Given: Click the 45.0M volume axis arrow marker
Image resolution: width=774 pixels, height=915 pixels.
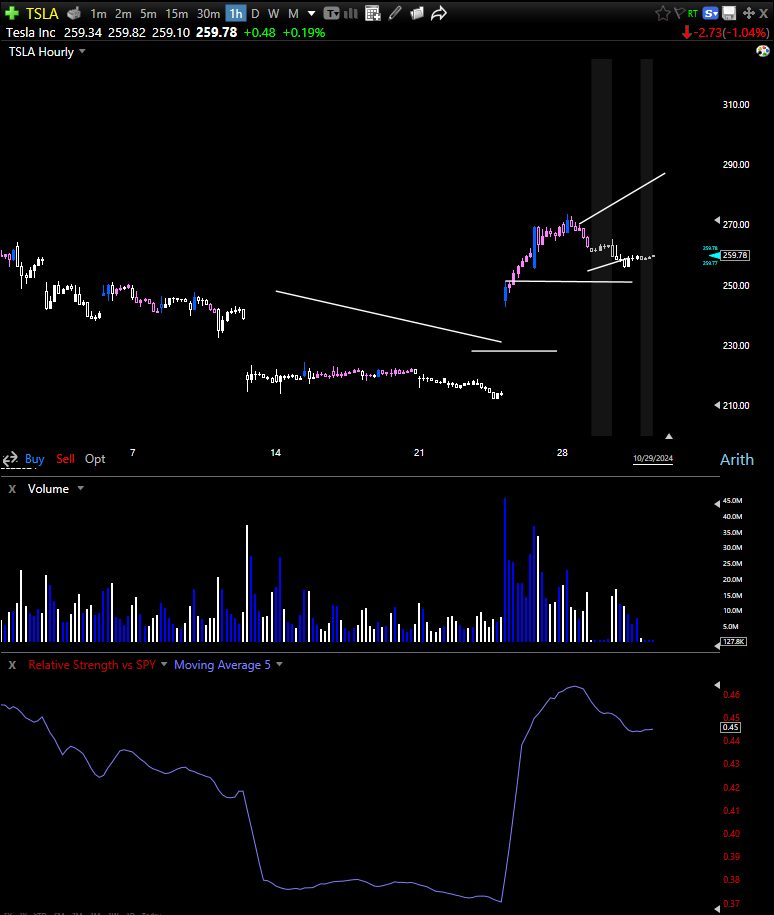Looking at the screenshot, I should point(717,504).
